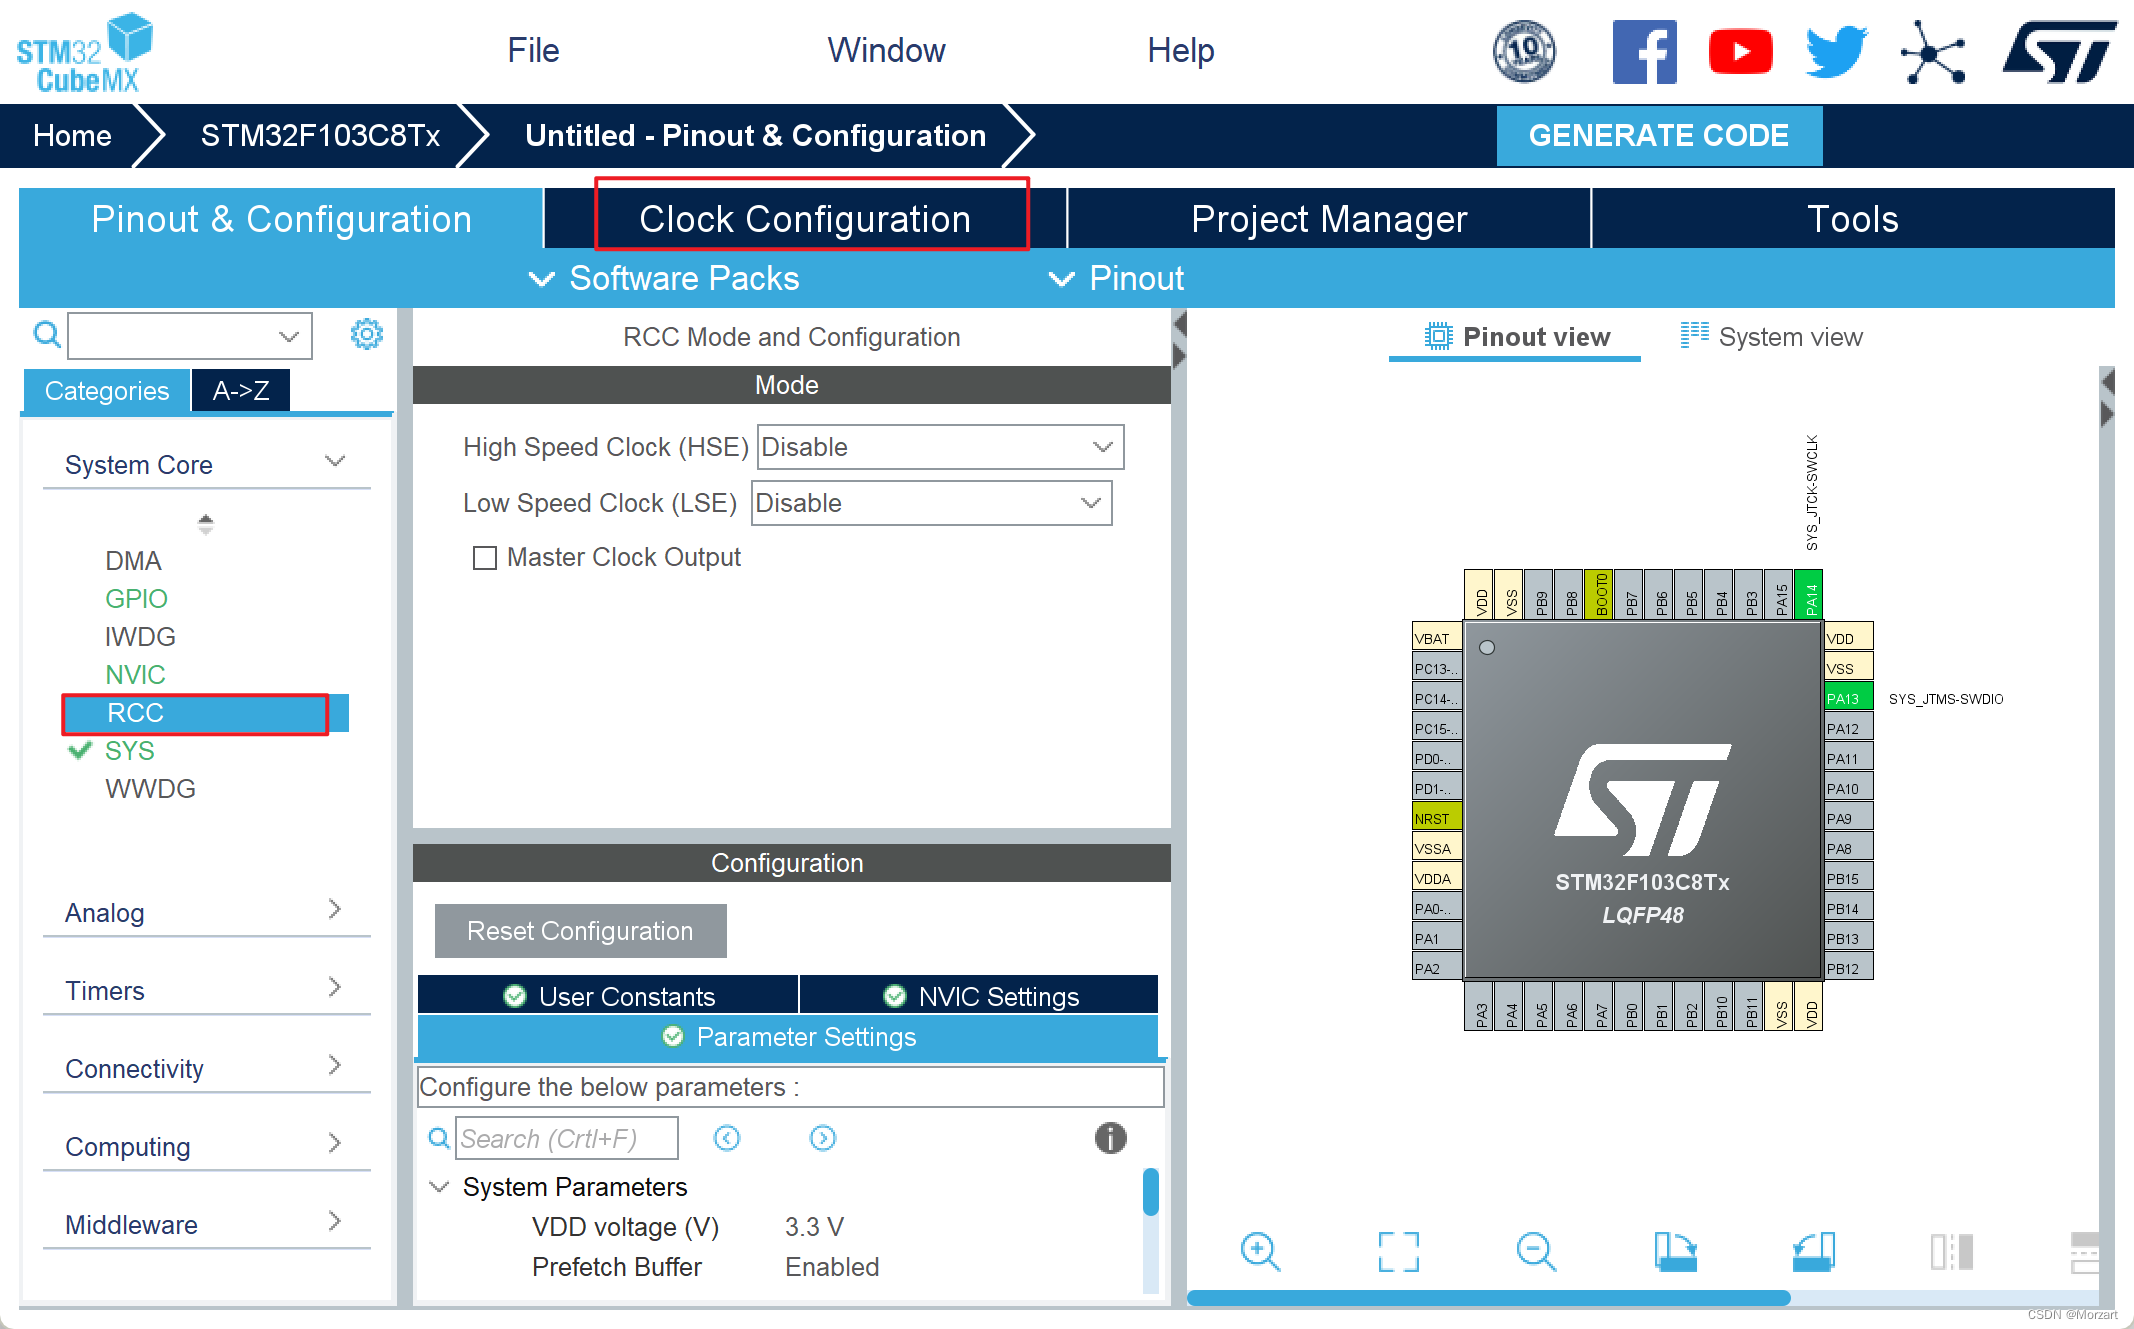Viewport: 2134px width, 1329px height.
Task: Click the PA14 pin on the chip
Action: pos(1809,594)
